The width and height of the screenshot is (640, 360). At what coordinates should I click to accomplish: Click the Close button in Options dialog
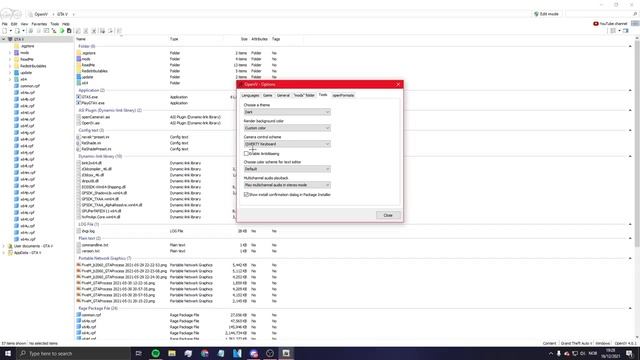[388, 215]
